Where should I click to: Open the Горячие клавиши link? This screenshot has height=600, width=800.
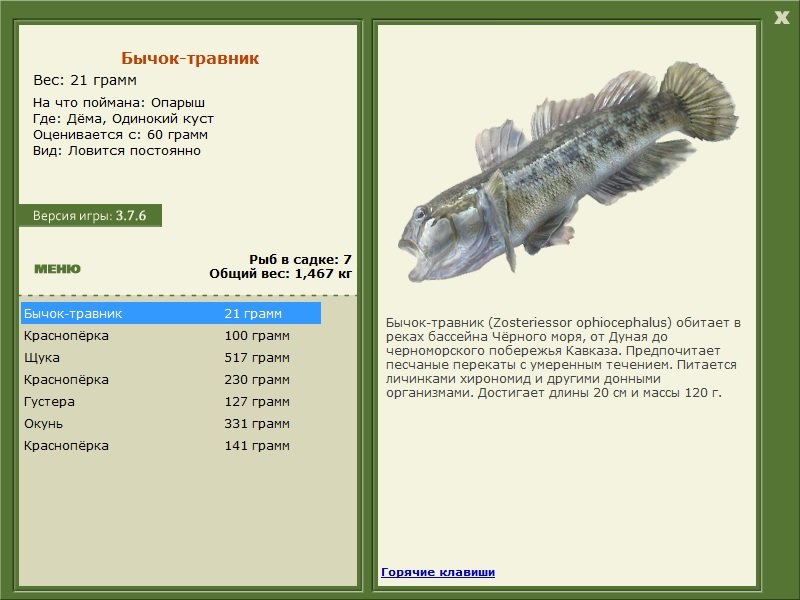point(438,572)
